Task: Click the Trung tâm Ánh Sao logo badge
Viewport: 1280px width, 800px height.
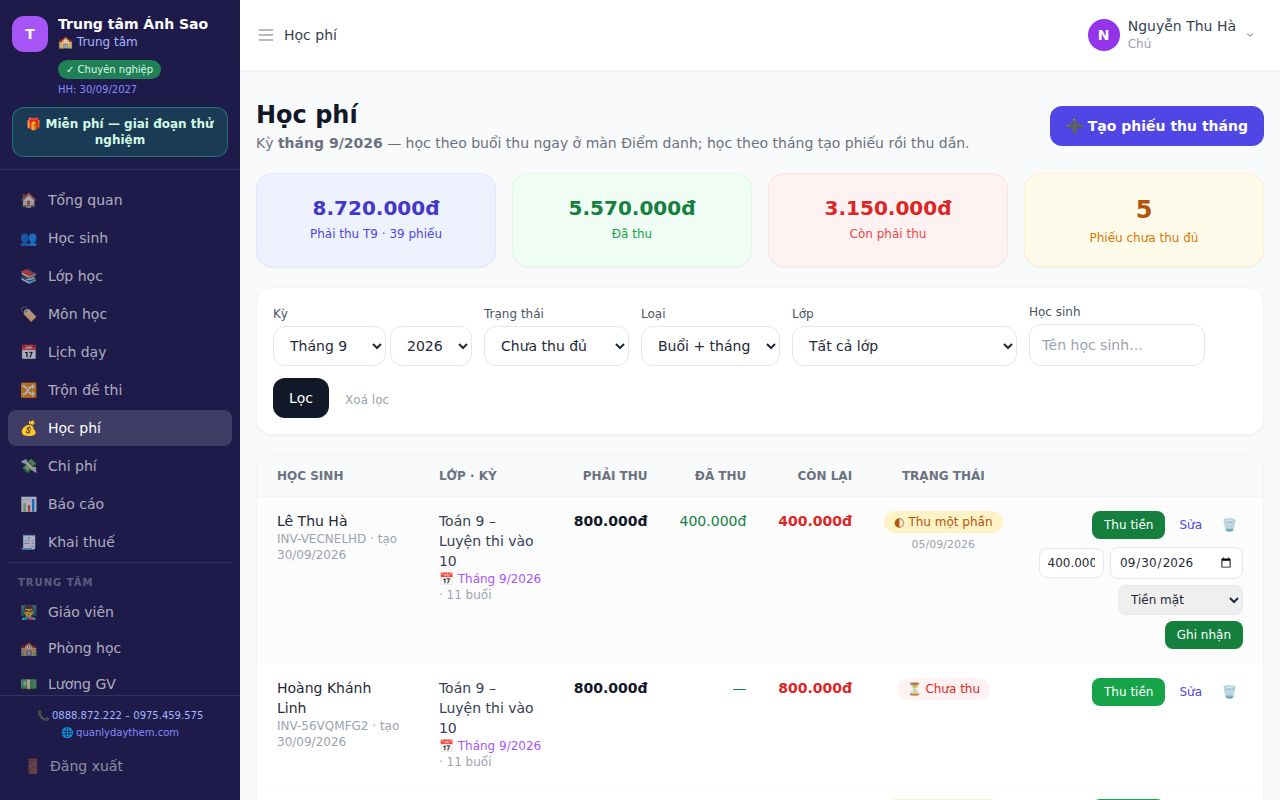Action: pyautogui.click(x=30, y=34)
